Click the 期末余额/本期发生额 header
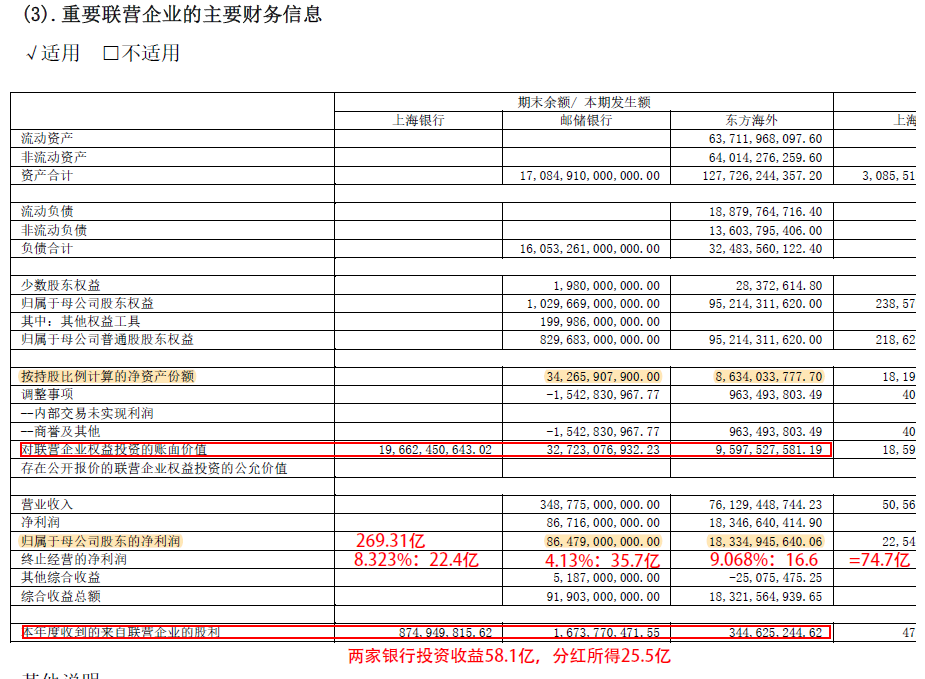 583,102
